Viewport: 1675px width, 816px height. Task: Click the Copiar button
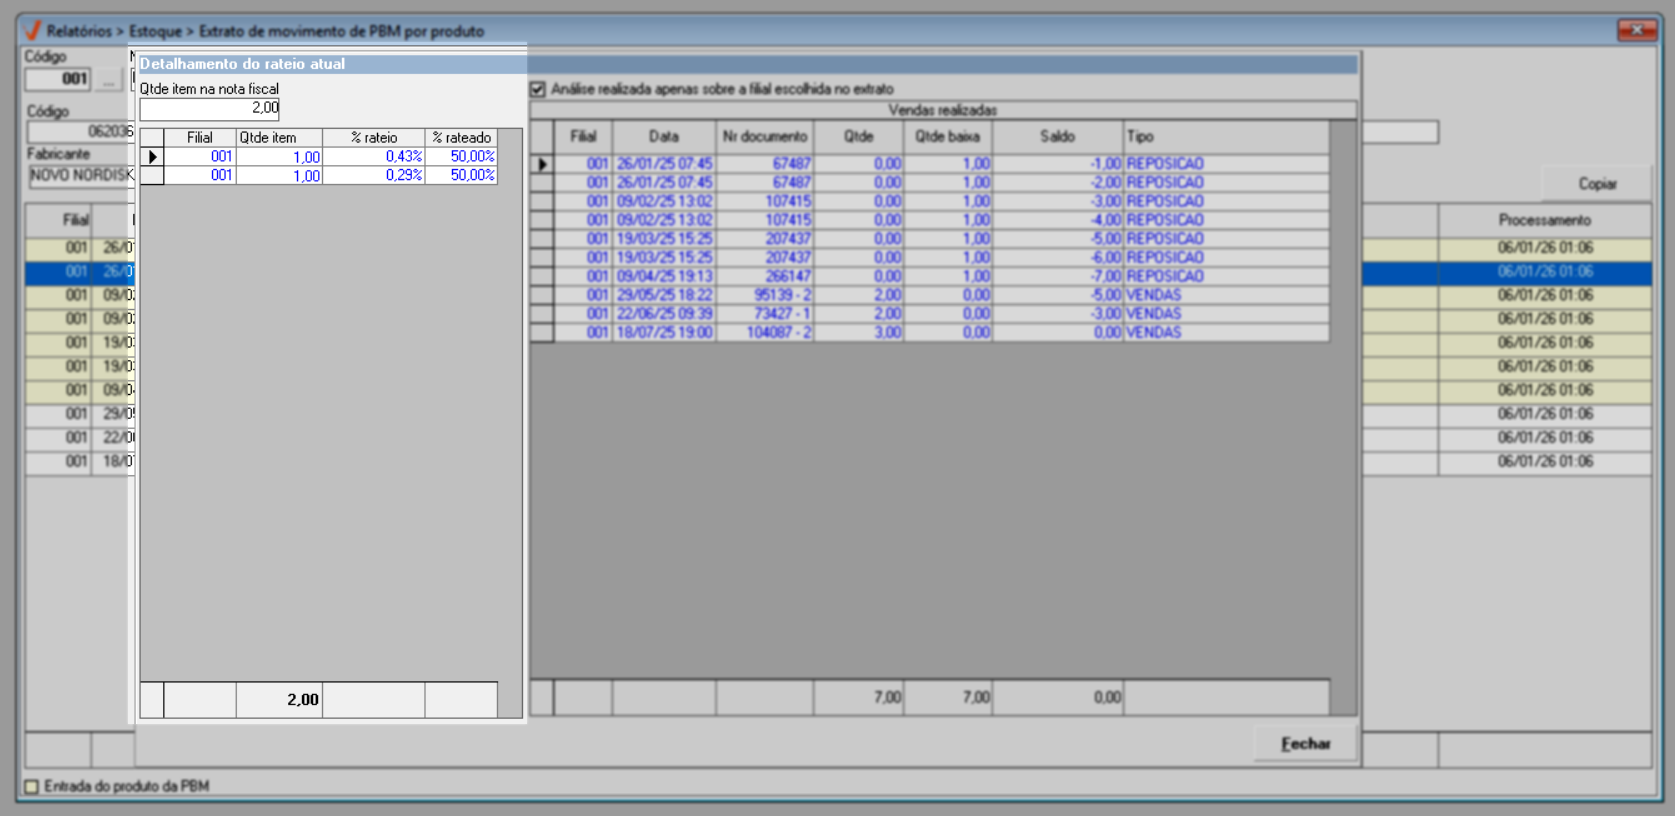(x=1596, y=184)
